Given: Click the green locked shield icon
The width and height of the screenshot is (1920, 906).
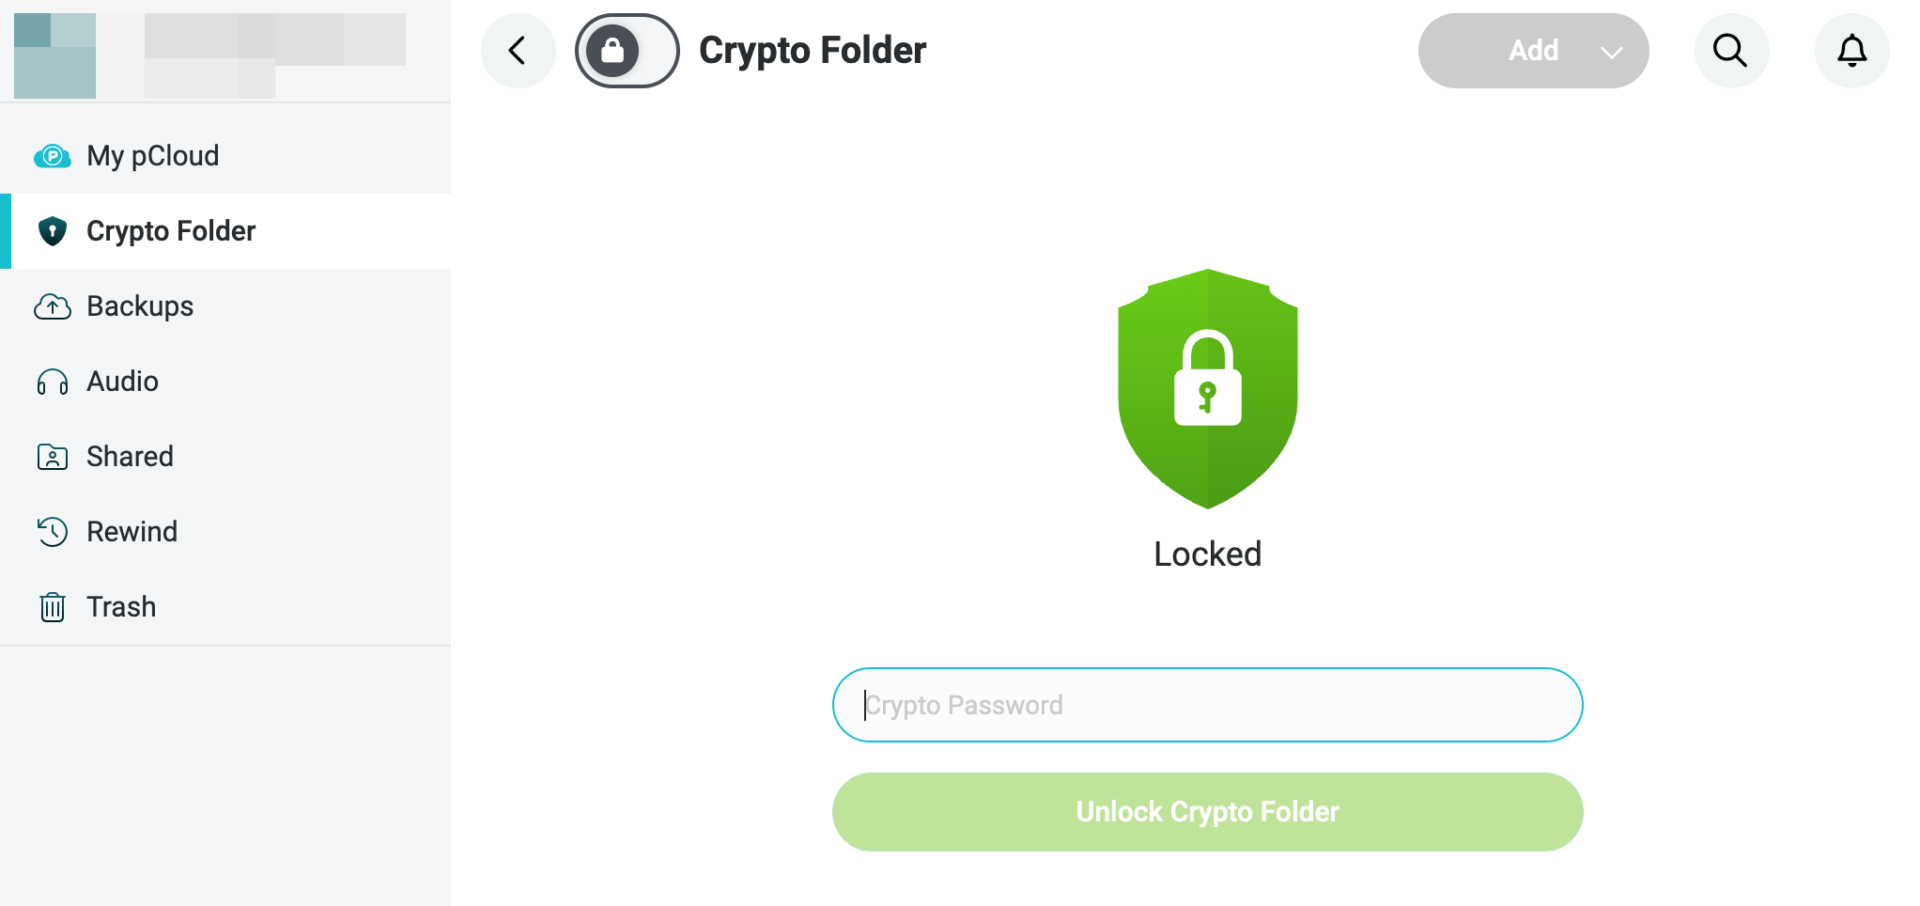Looking at the screenshot, I should tap(1207, 388).
